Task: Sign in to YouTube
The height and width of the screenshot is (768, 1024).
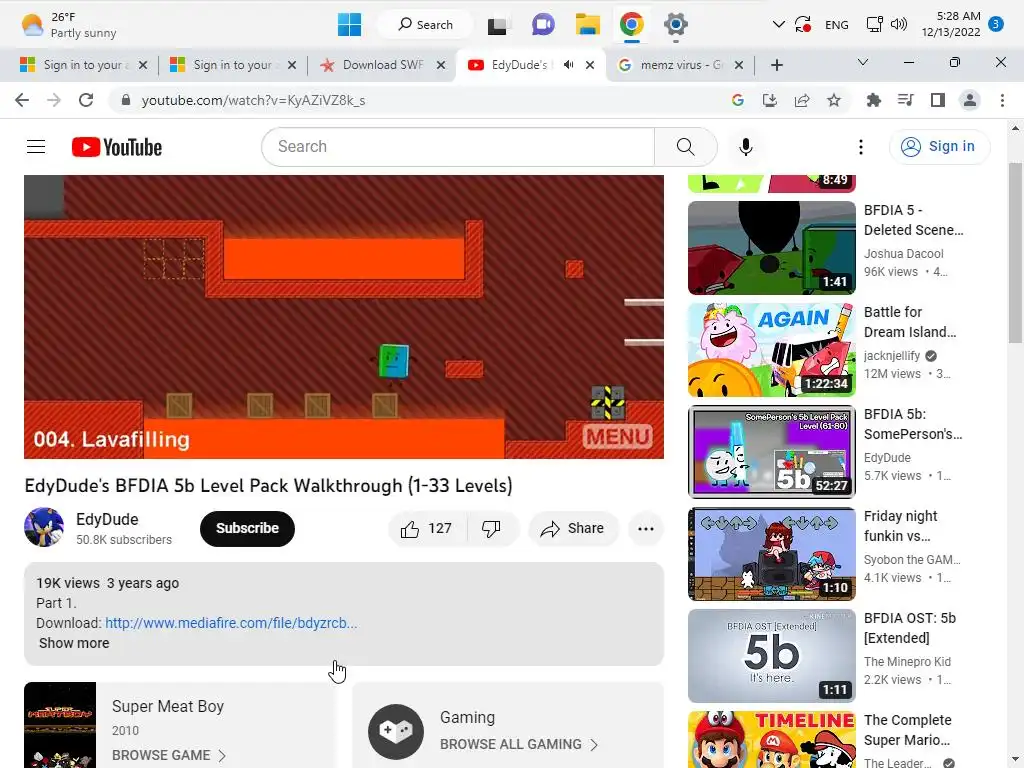Action: tap(939, 146)
